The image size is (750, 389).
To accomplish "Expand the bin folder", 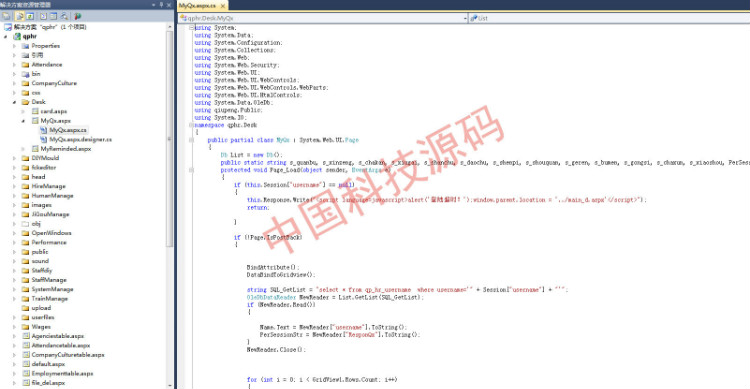I will click(14, 74).
